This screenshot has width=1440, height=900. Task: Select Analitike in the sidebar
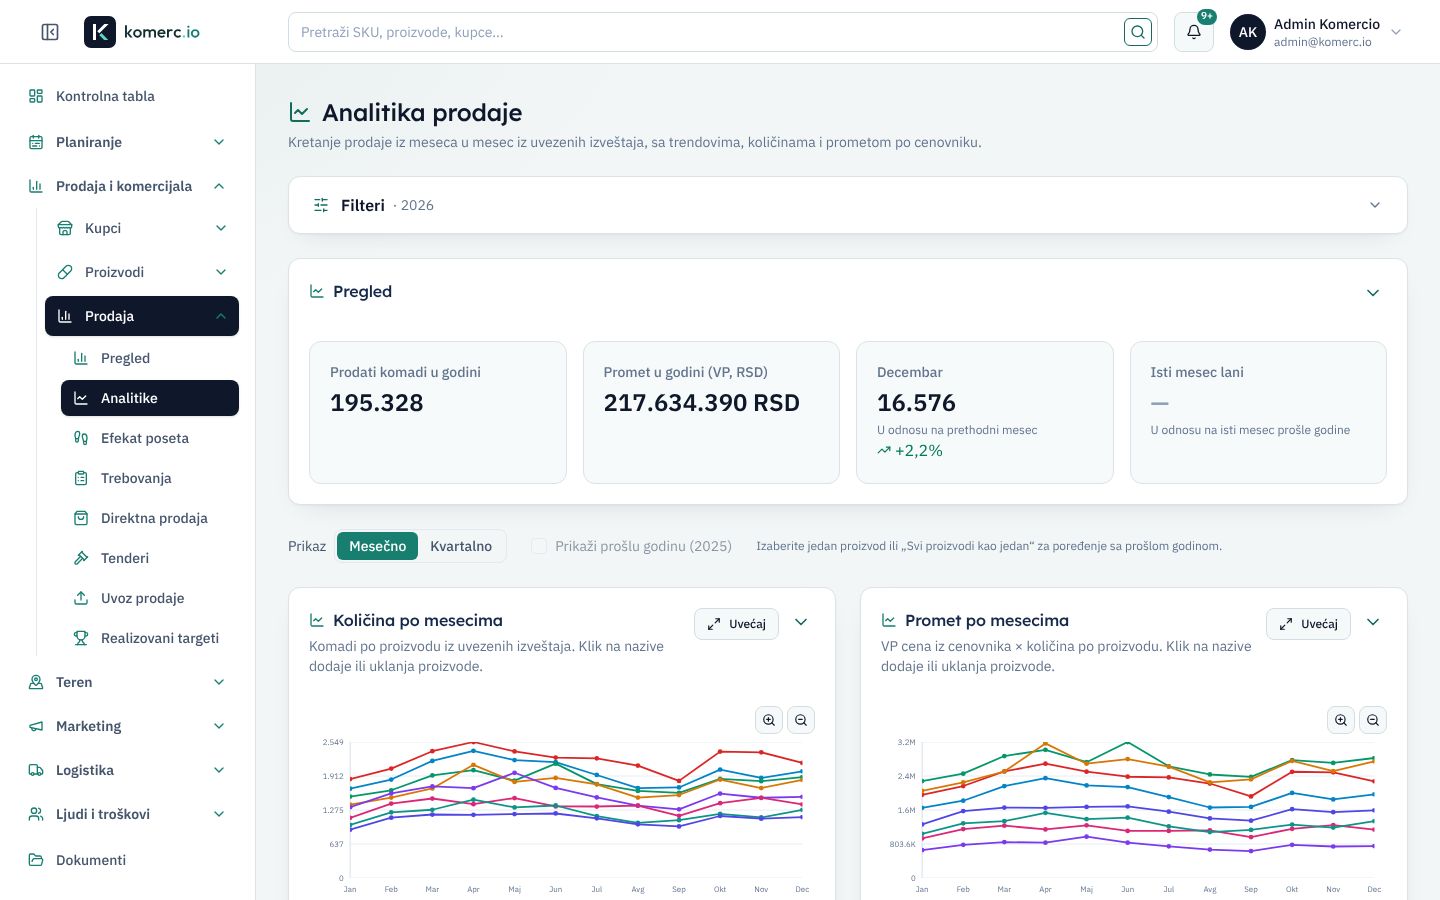(x=150, y=398)
